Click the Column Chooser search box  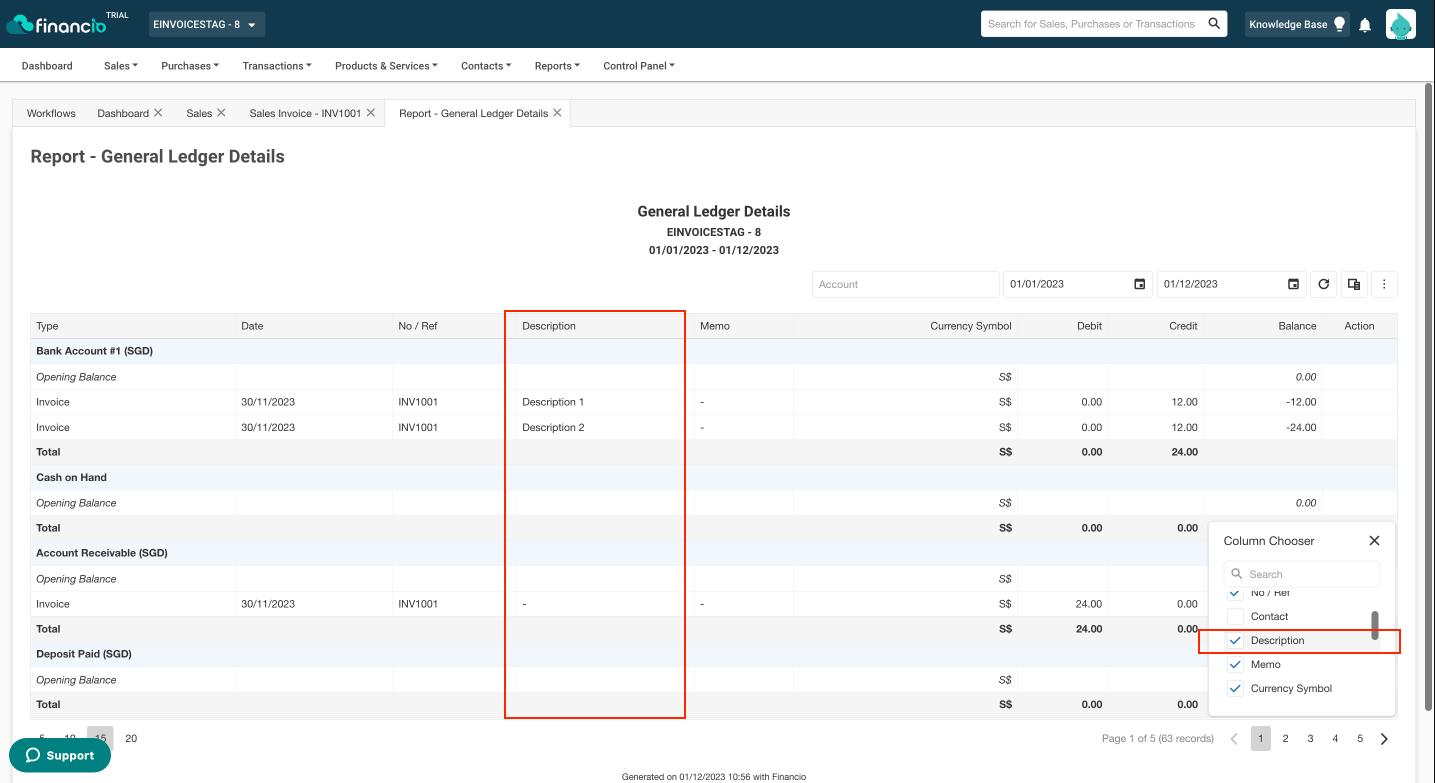(1302, 574)
